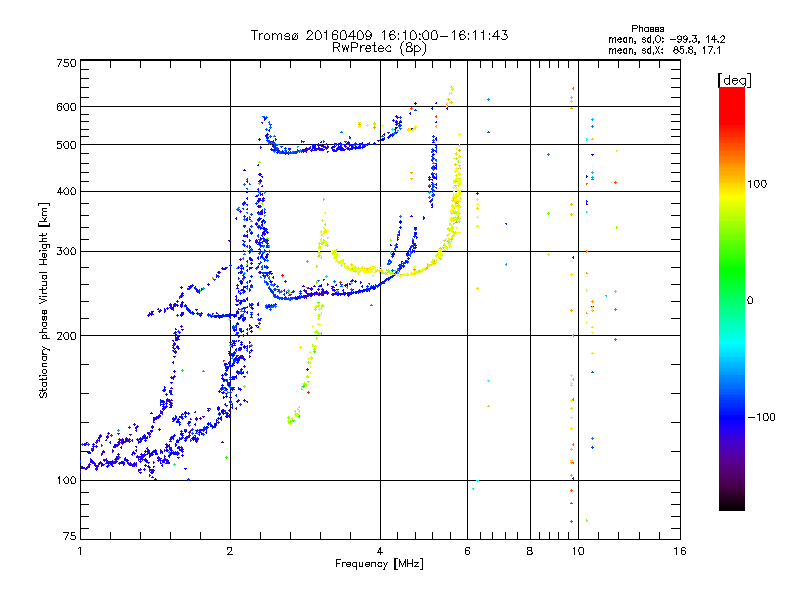Select the 'RwPretec (8p)' subtitle text
This screenshot has width=800, height=600.
click(x=379, y=48)
